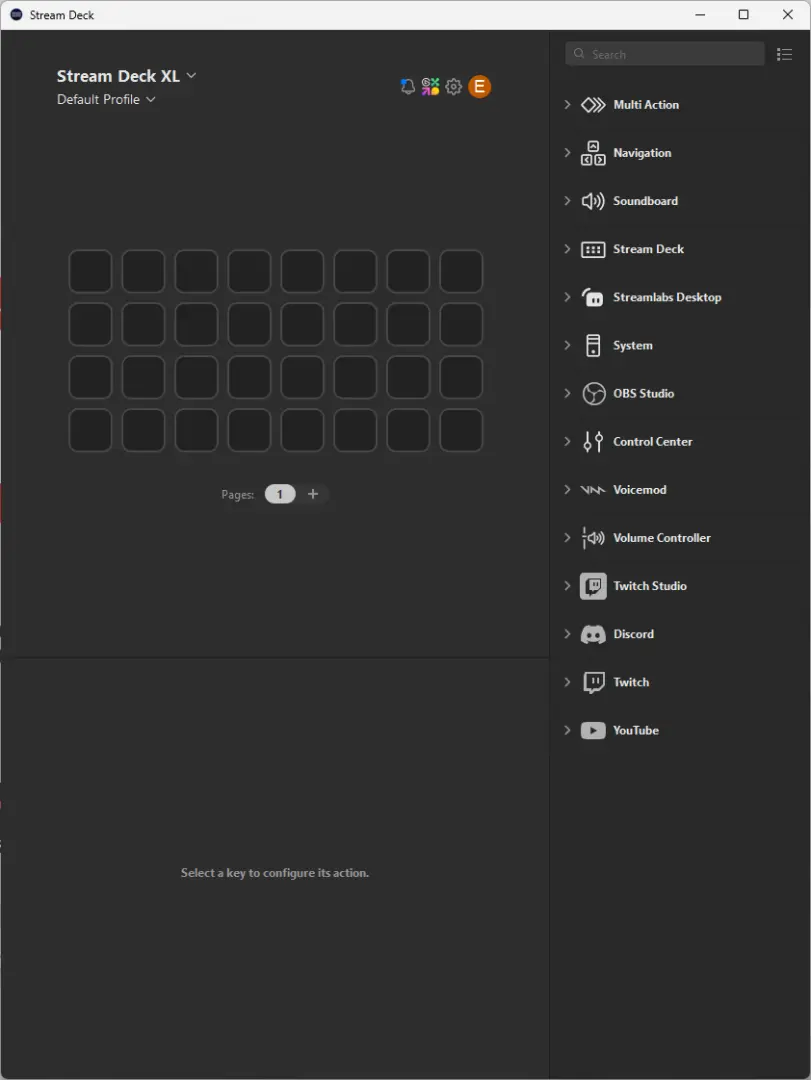Image resolution: width=811 pixels, height=1080 pixels.
Task: Expand the Stream Deck category chevron
Action: 567,249
